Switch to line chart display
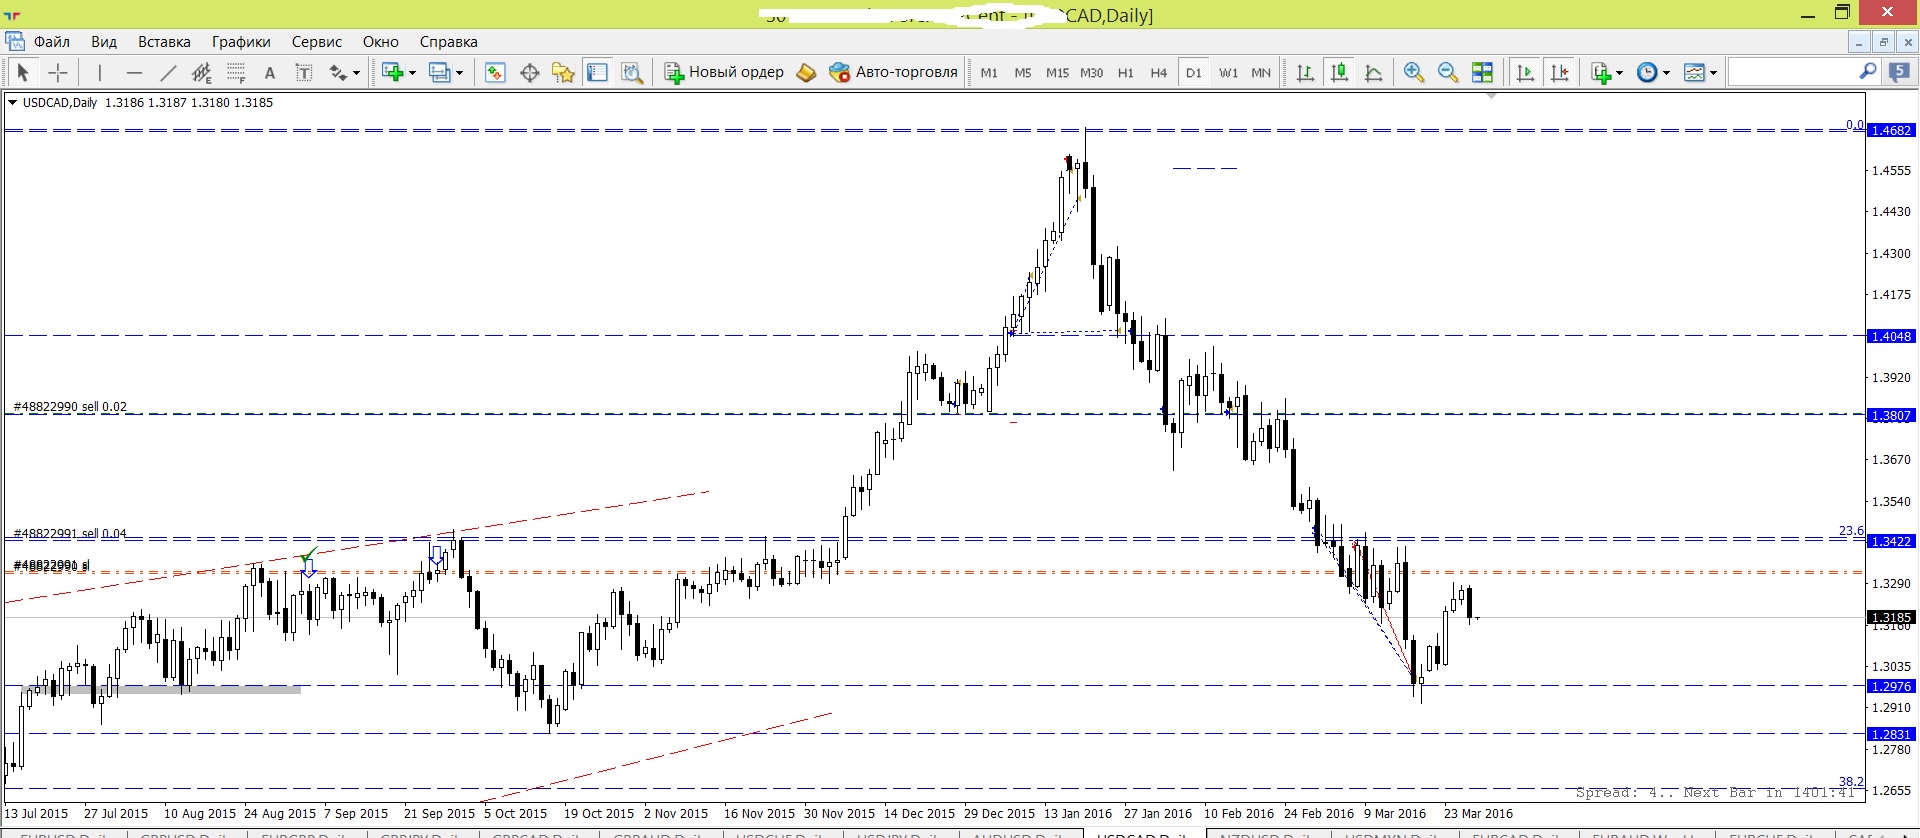This screenshot has height=838, width=1920. point(1374,72)
